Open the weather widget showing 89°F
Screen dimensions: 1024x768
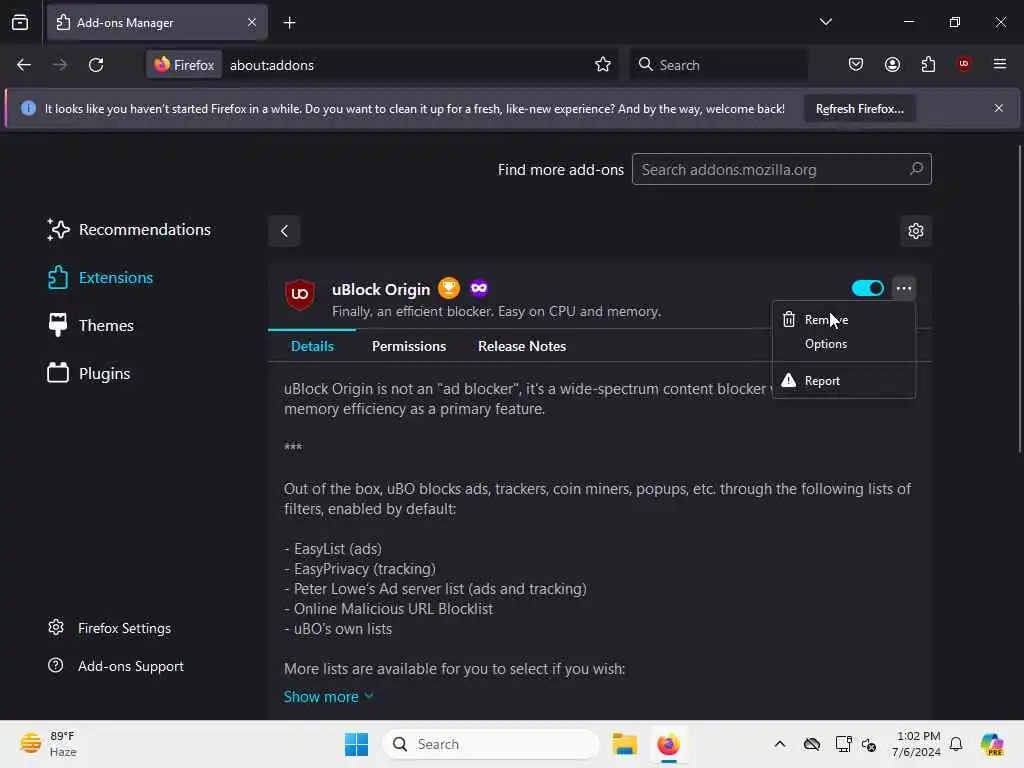pos(49,744)
